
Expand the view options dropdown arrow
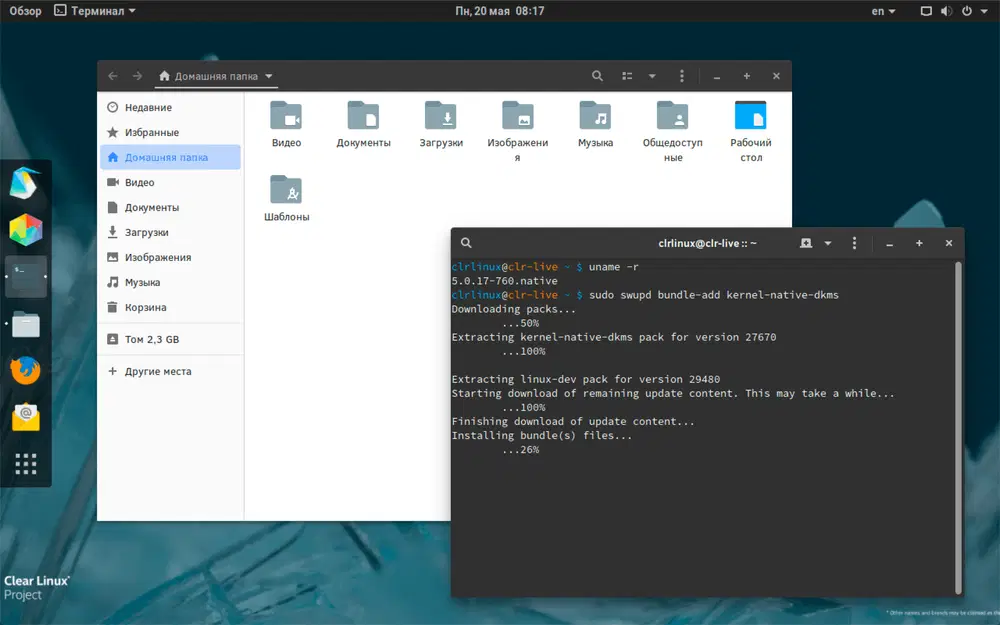point(652,76)
